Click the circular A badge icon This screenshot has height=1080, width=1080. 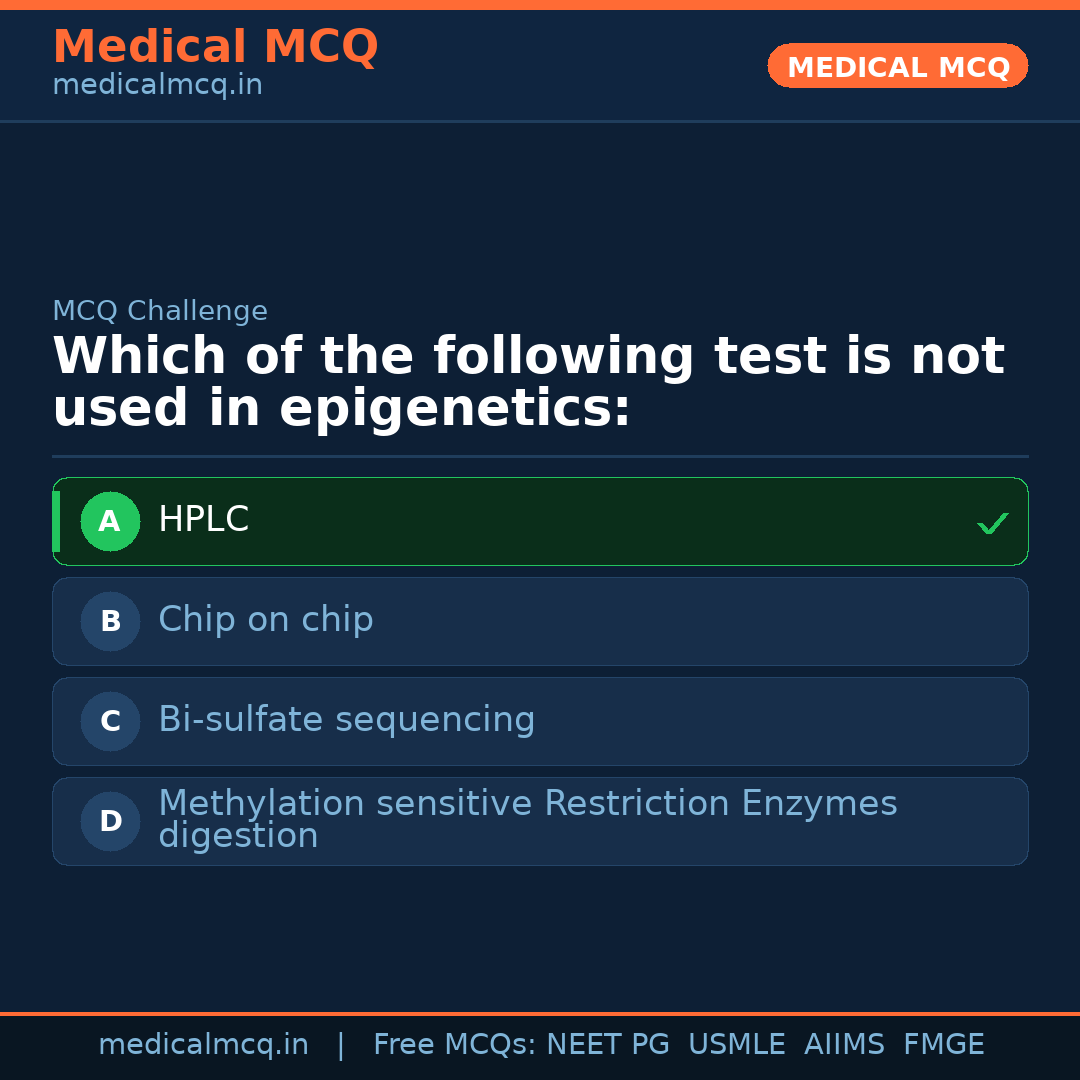point(110,521)
